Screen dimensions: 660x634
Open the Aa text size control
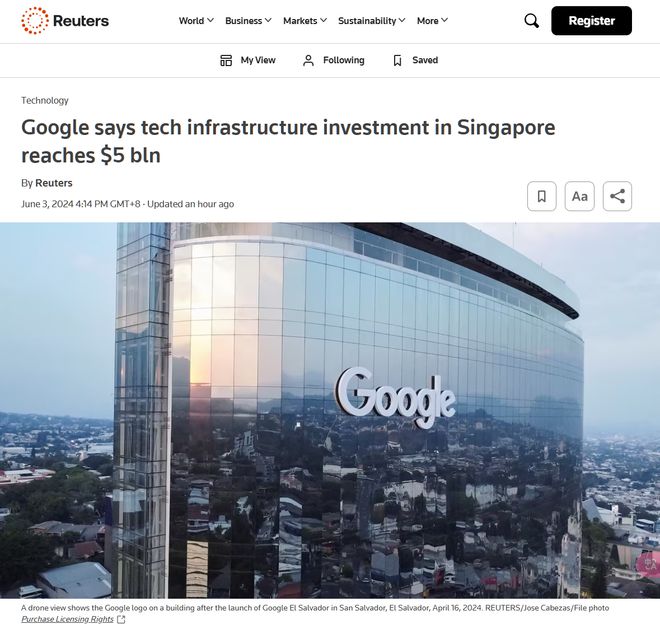(580, 196)
